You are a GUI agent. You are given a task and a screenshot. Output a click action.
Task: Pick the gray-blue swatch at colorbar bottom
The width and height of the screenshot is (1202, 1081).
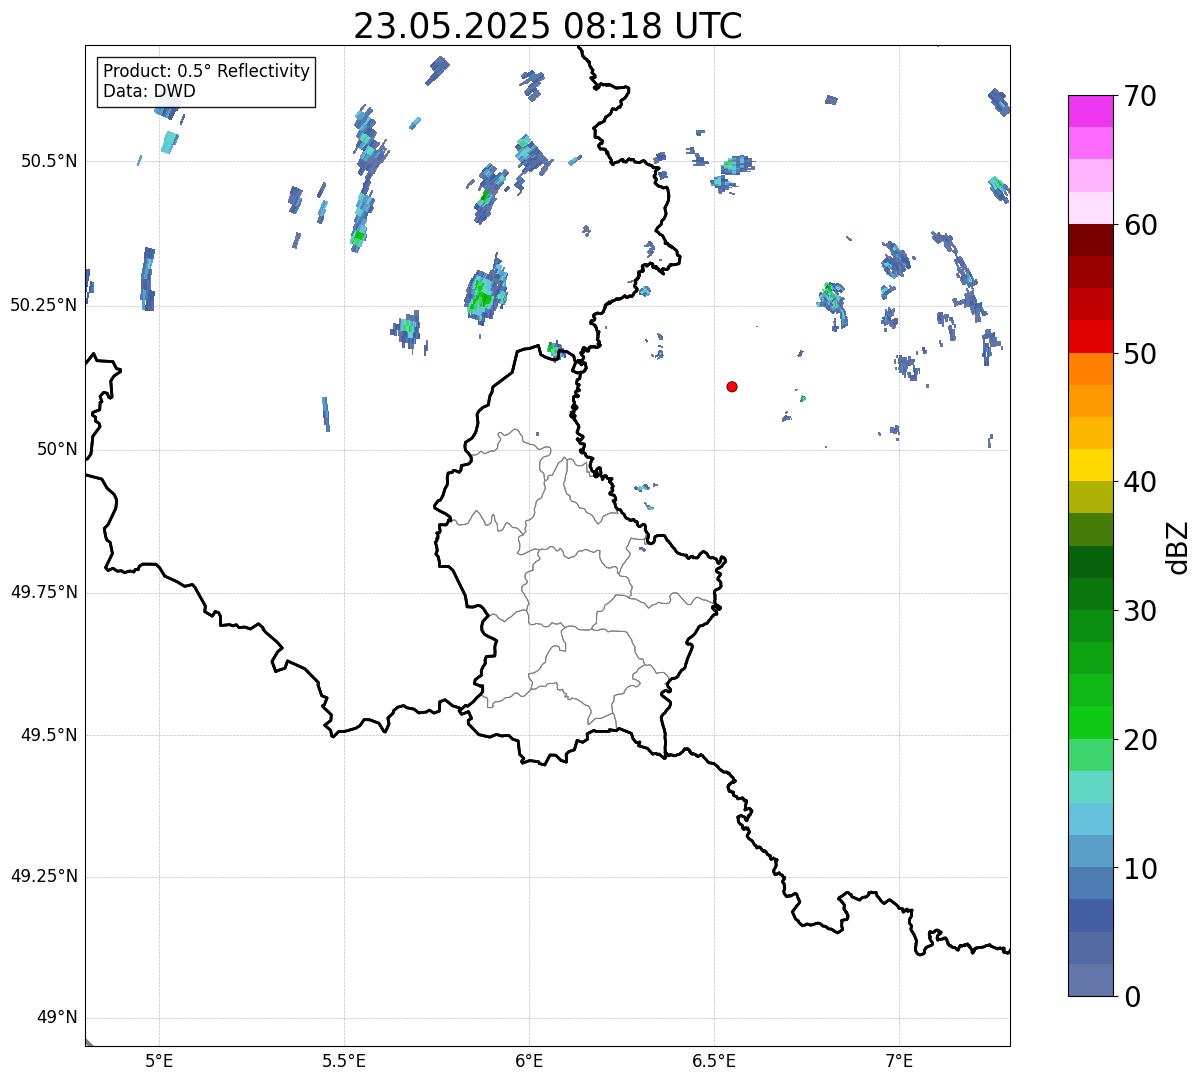1090,980
